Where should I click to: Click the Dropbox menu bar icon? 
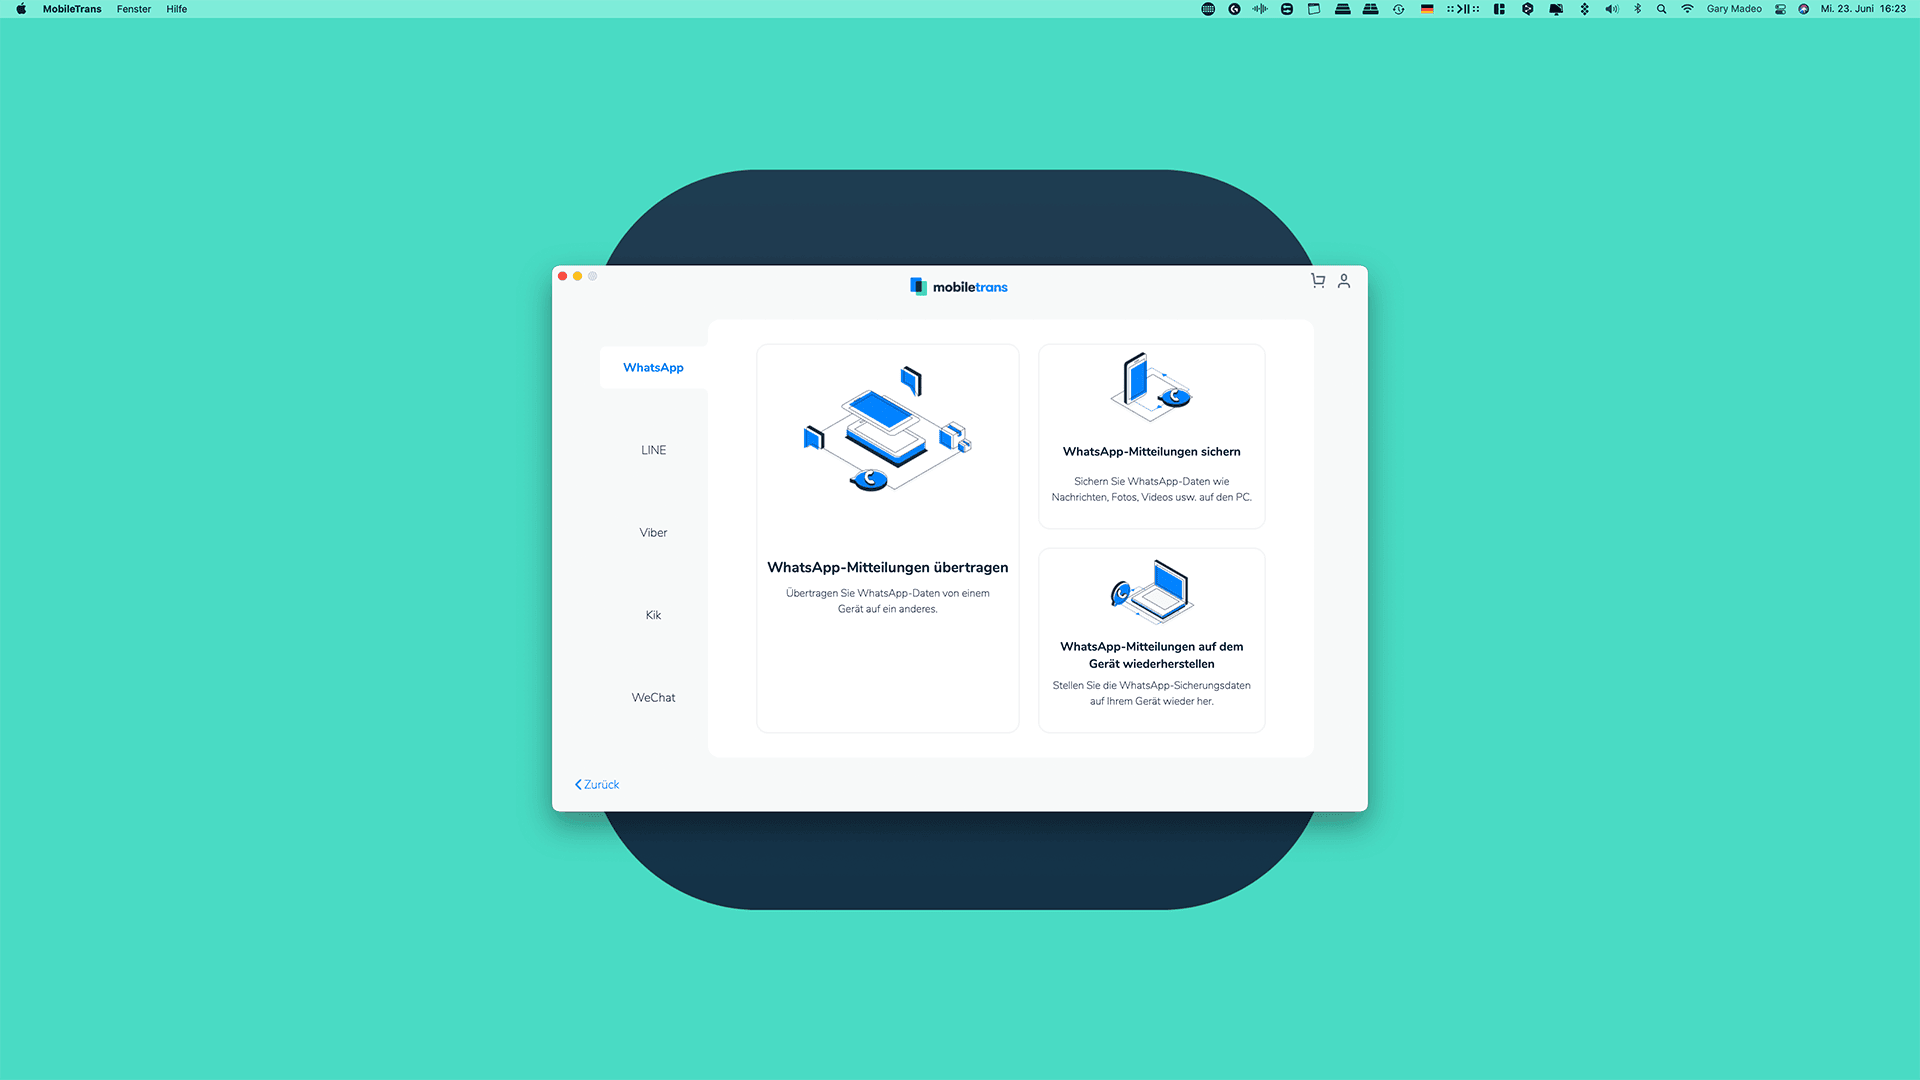pyautogui.click(x=1585, y=9)
